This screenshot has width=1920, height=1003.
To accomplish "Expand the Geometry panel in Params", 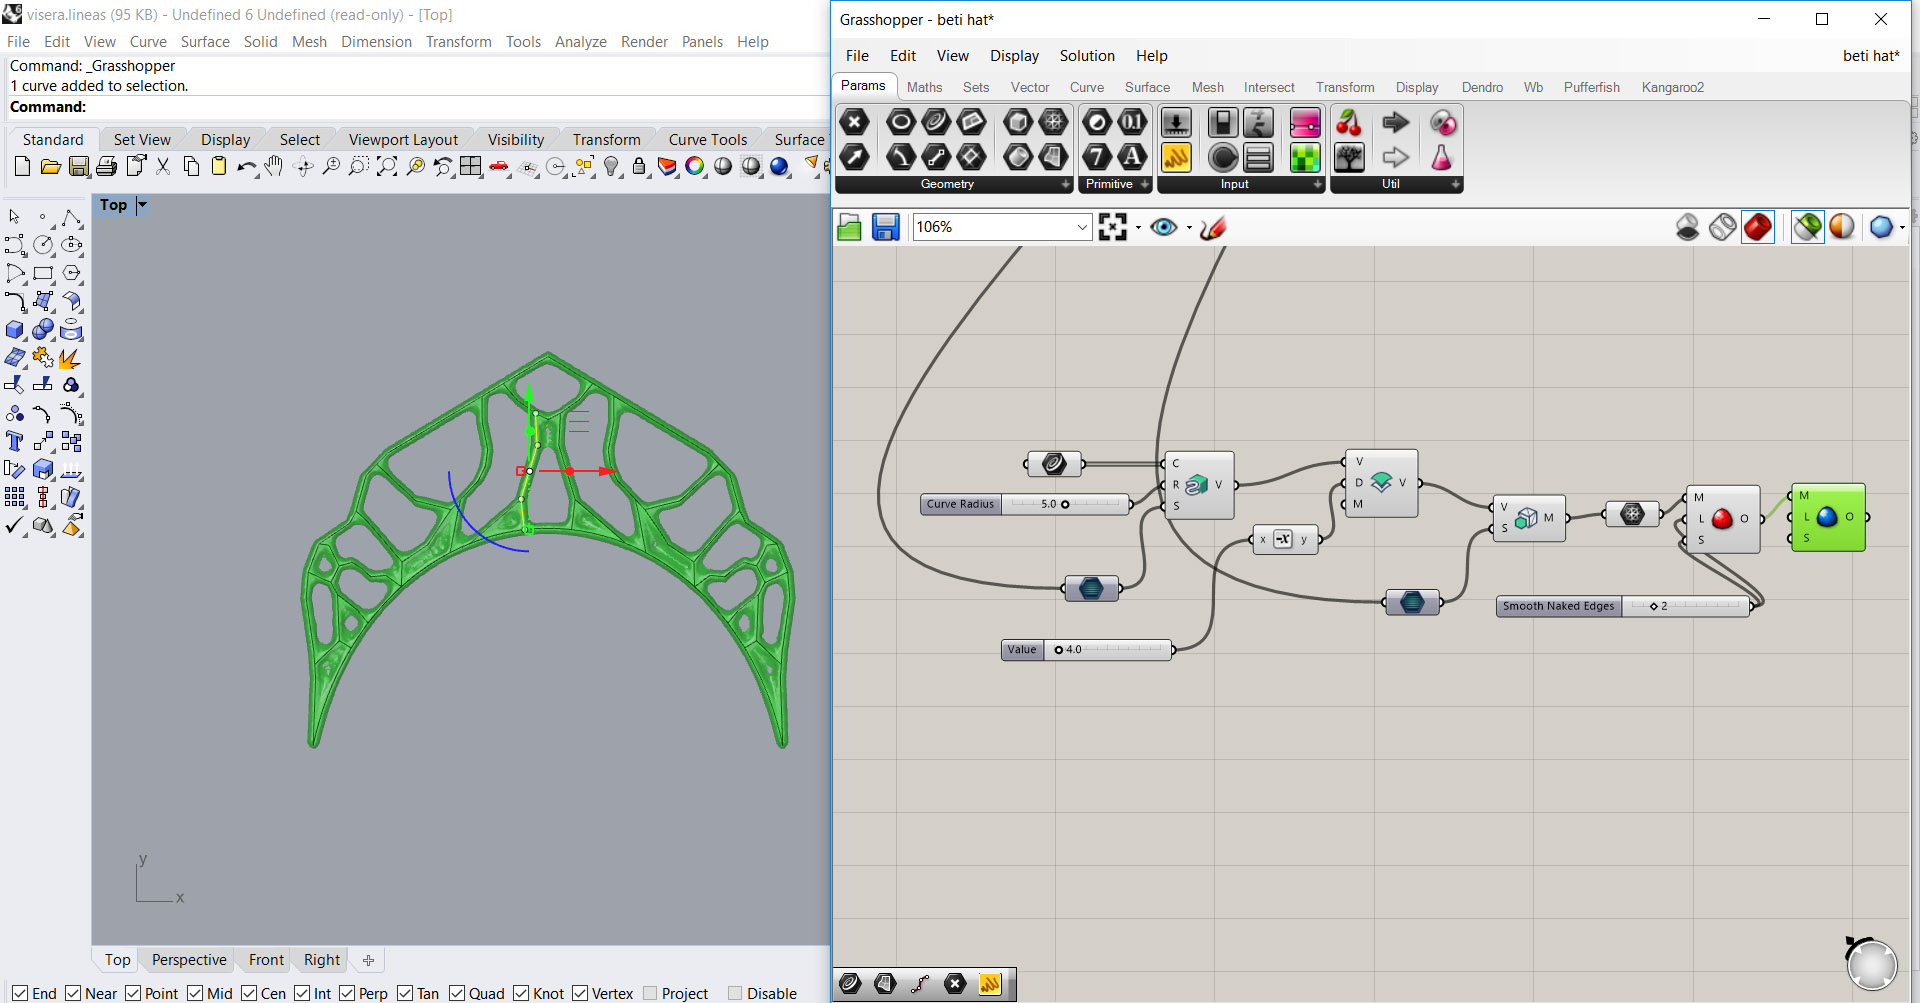I will (1066, 184).
